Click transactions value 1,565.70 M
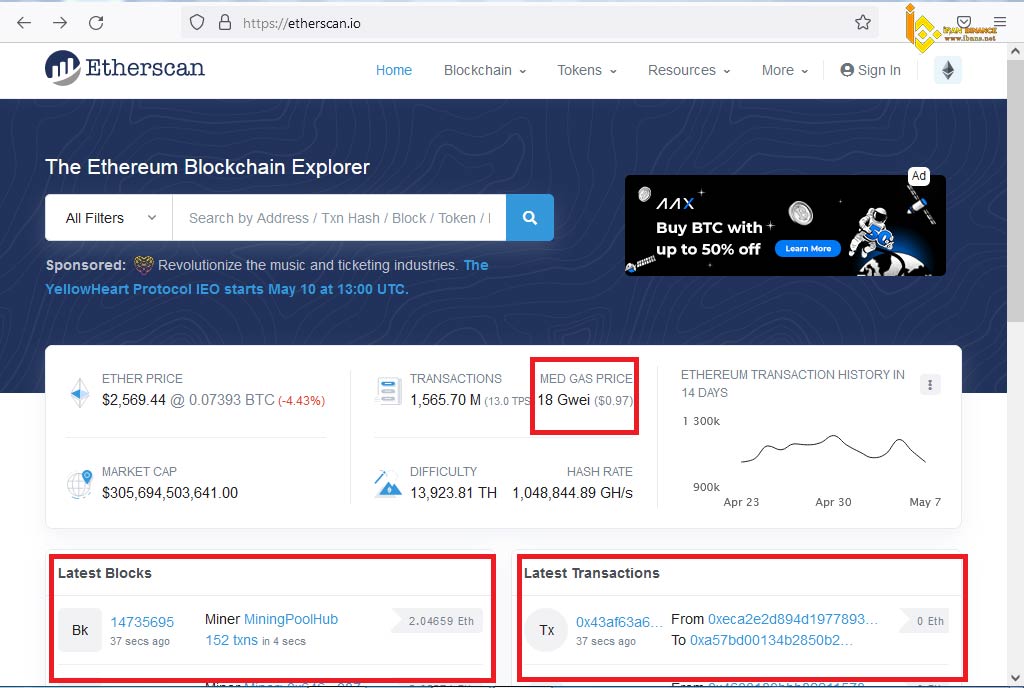1024x688 pixels. coord(445,400)
